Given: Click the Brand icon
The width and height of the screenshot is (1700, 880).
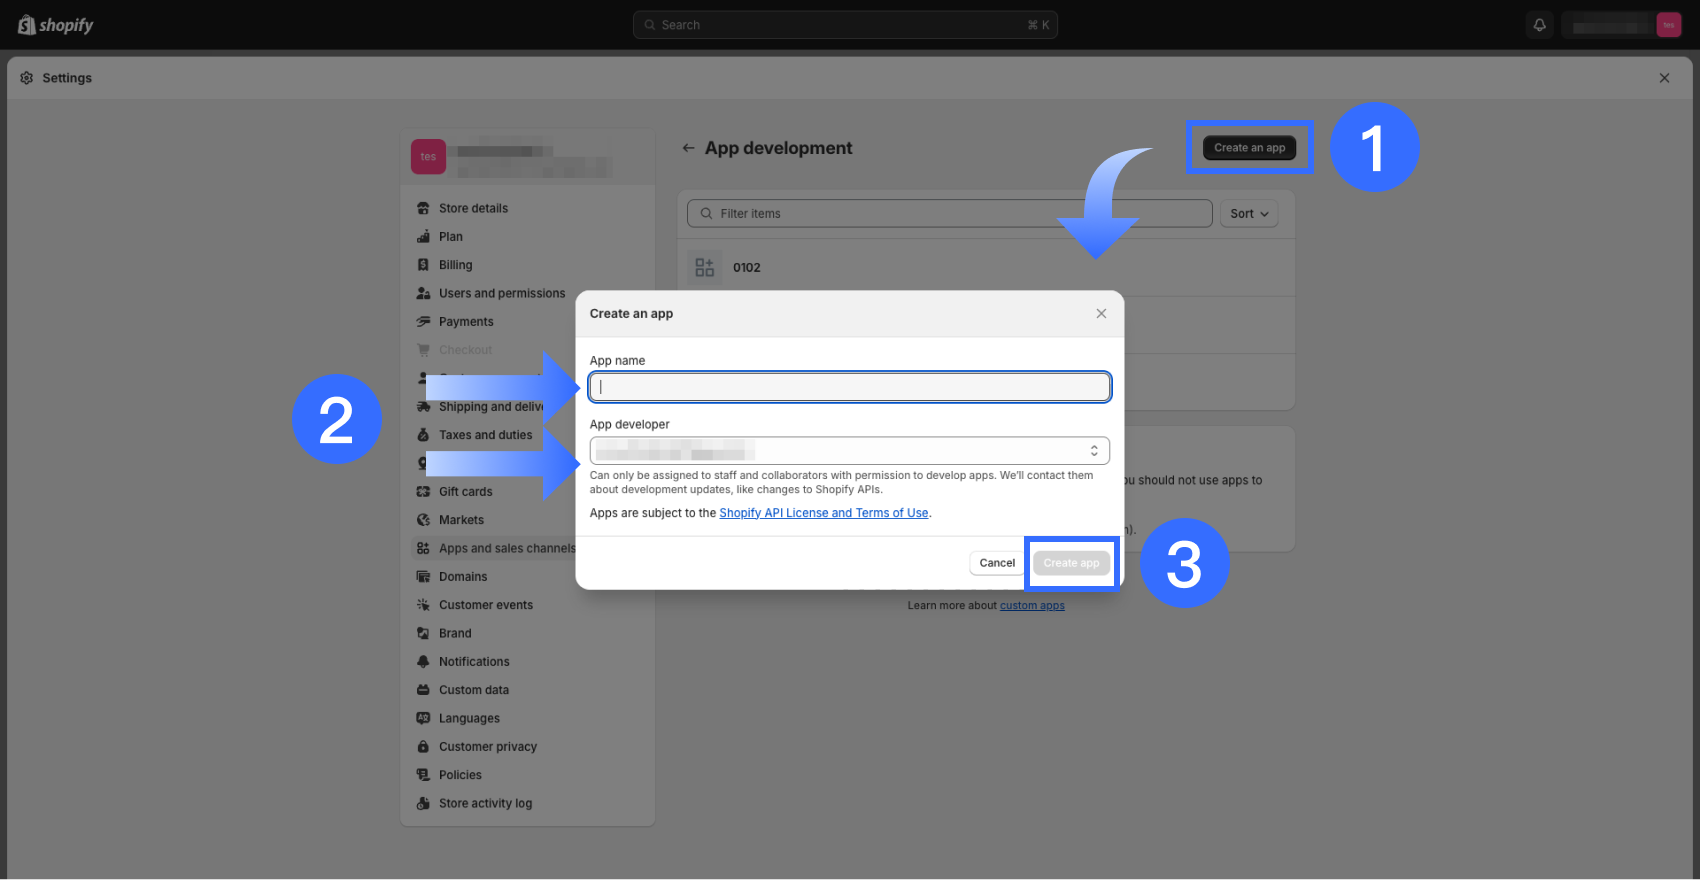Looking at the screenshot, I should pos(423,634).
